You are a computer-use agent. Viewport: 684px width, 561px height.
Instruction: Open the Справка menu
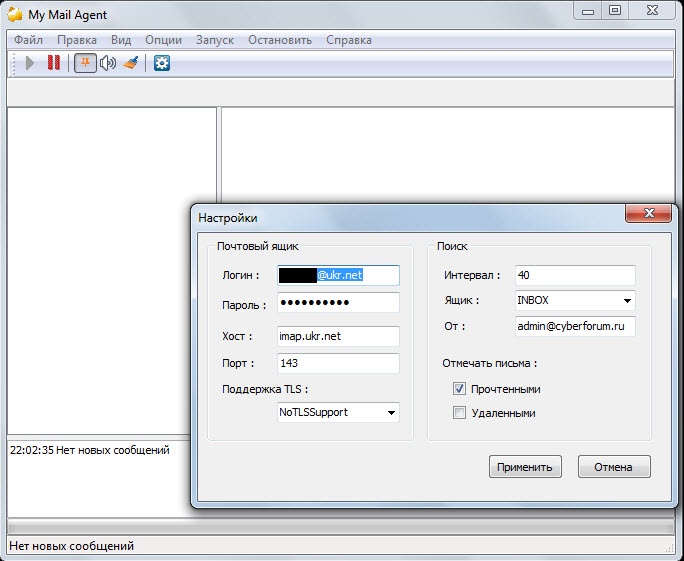tap(348, 40)
